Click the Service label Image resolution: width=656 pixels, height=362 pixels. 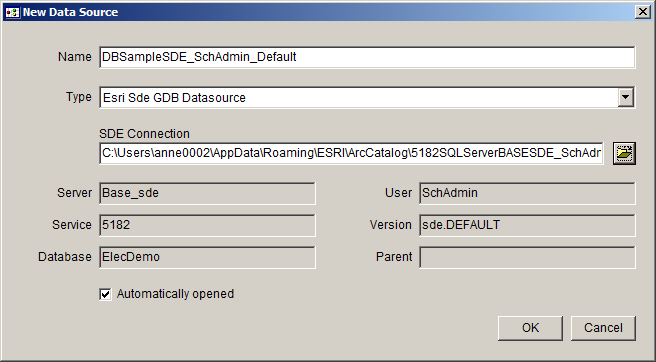[x=72, y=225]
